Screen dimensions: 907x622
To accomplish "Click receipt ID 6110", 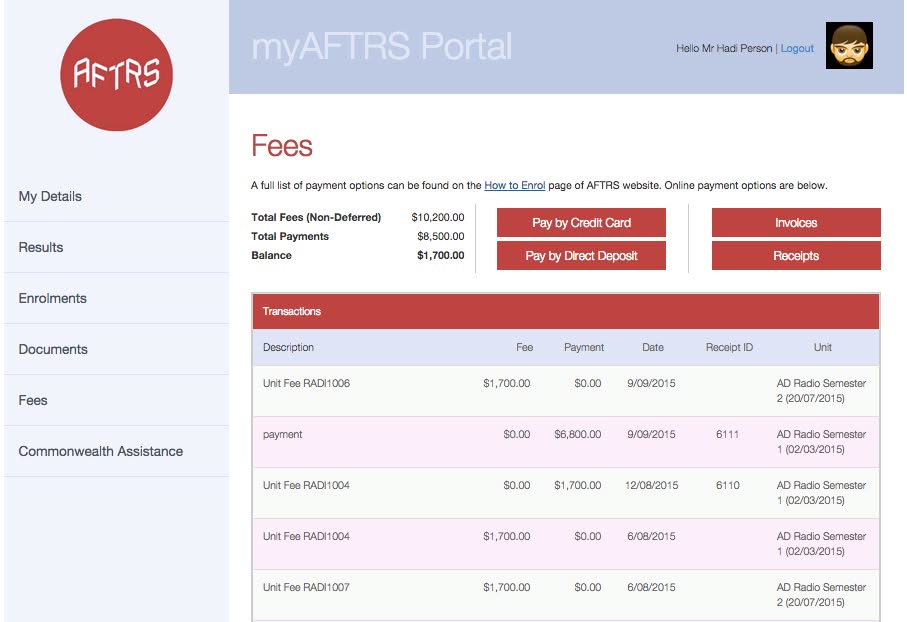I will point(727,485).
